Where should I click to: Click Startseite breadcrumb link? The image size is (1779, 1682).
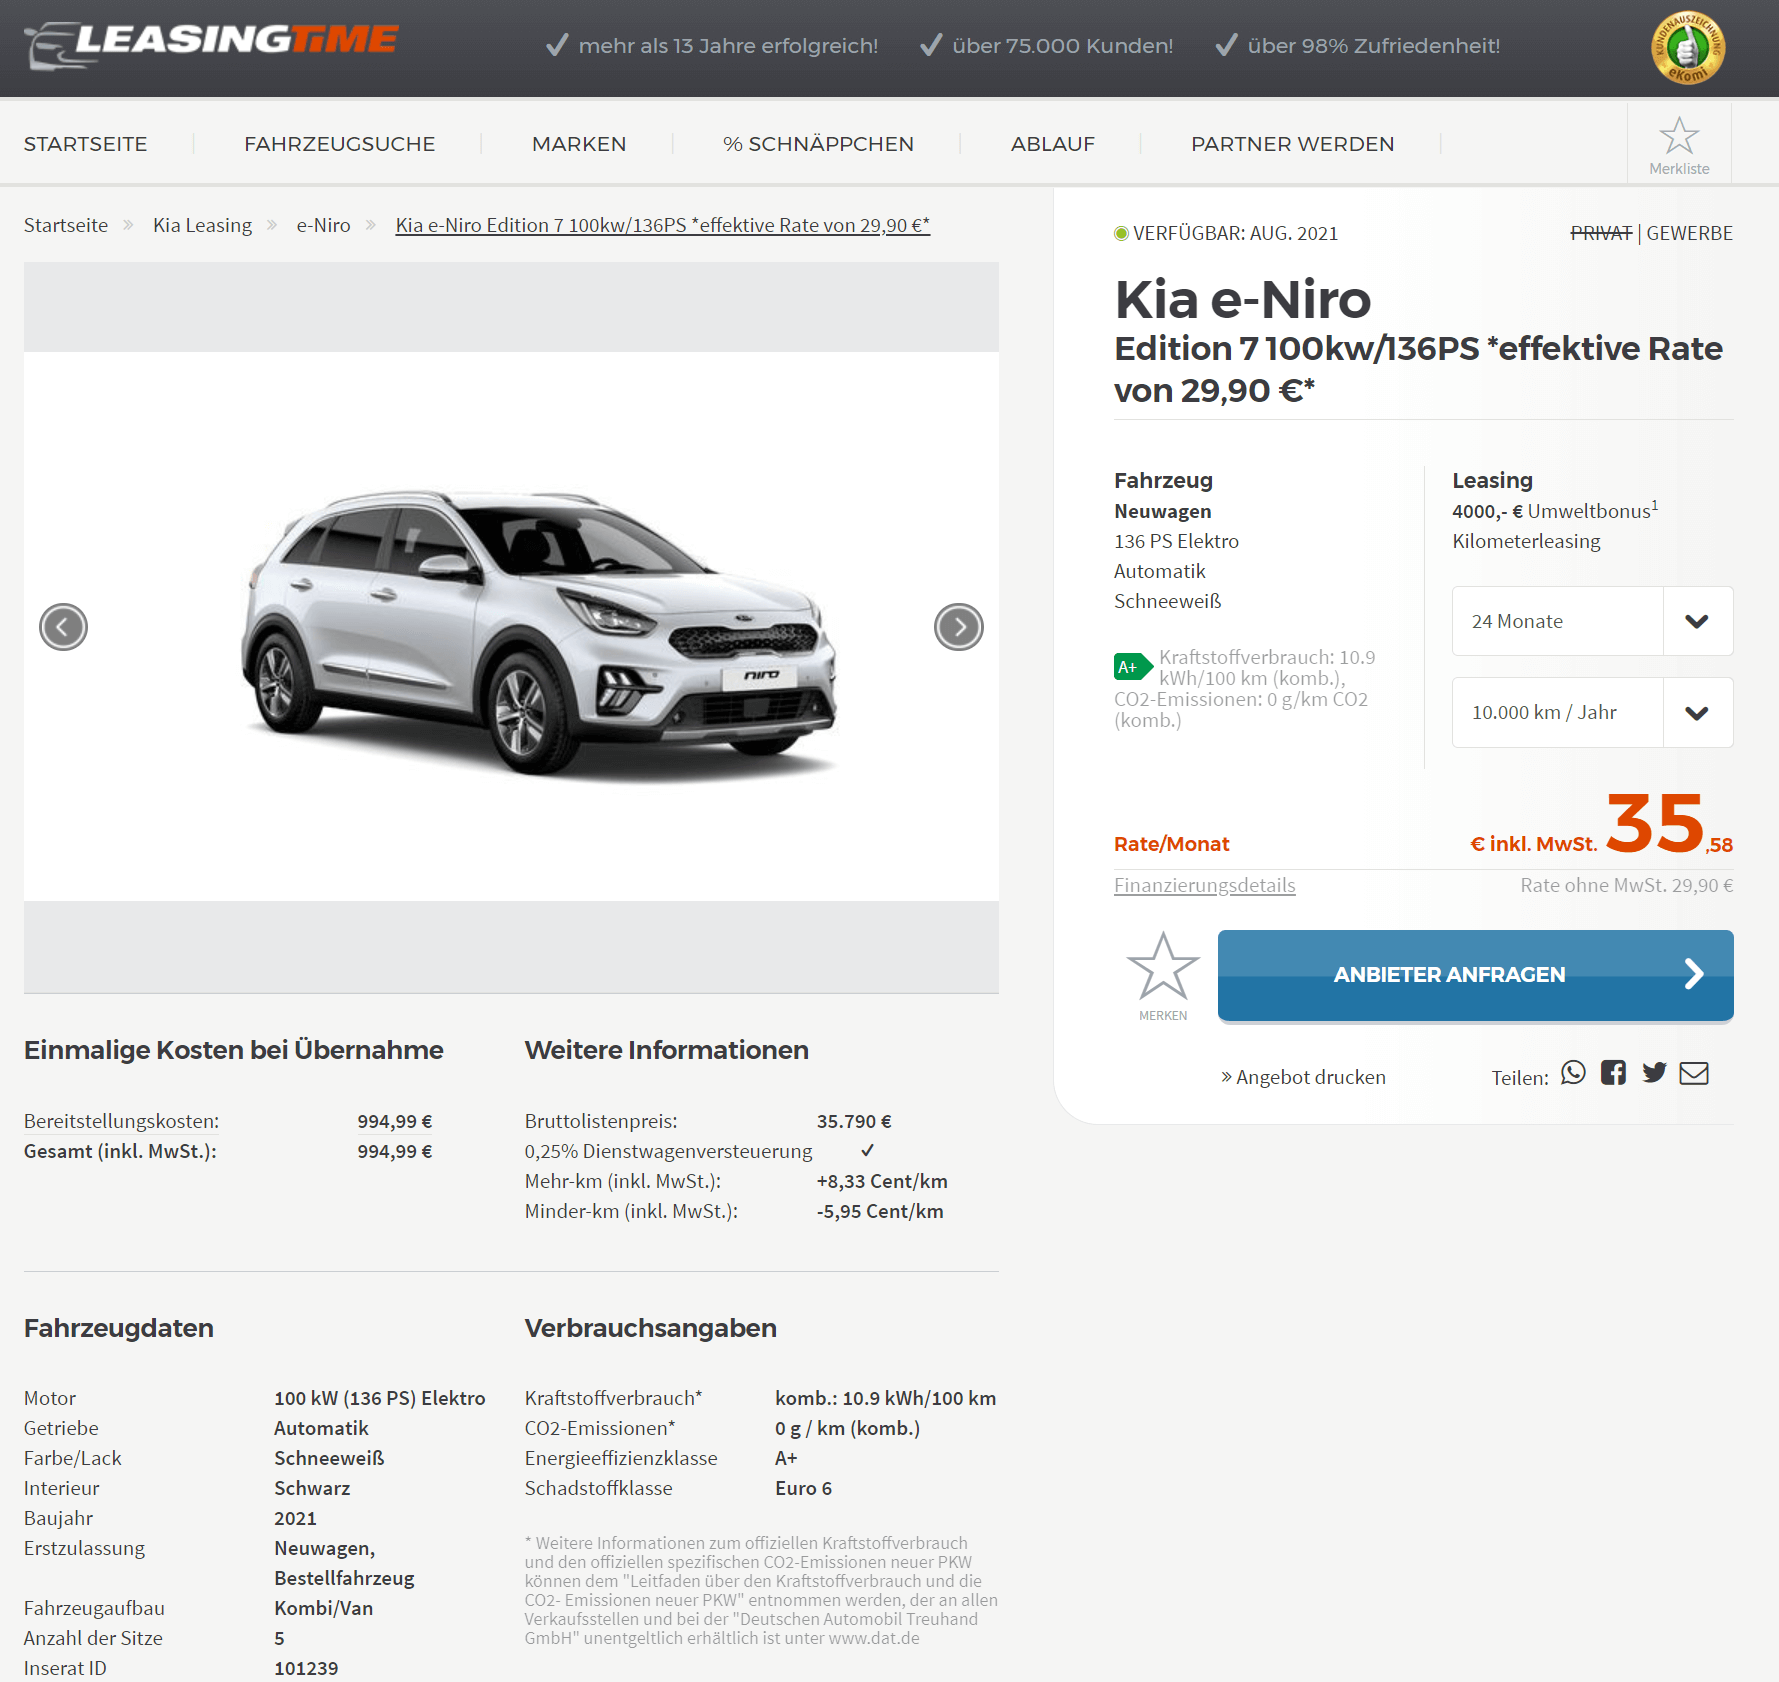(x=66, y=225)
